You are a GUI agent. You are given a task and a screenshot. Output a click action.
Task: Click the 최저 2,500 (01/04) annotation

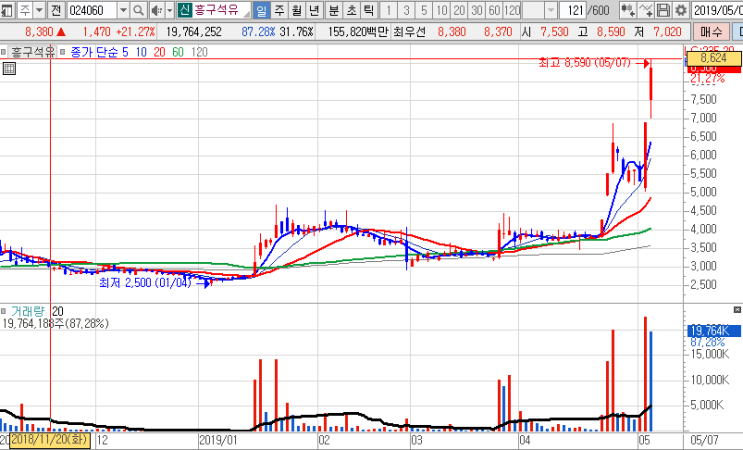click(x=145, y=283)
